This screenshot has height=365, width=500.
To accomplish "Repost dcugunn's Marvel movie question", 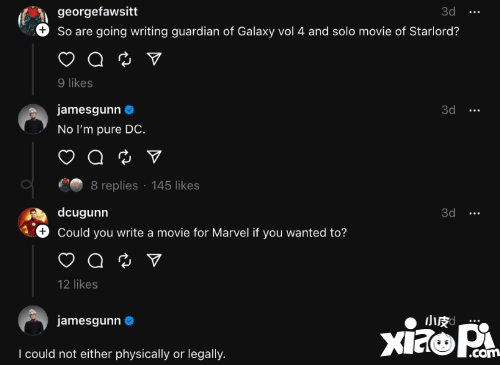I will pos(125,261).
